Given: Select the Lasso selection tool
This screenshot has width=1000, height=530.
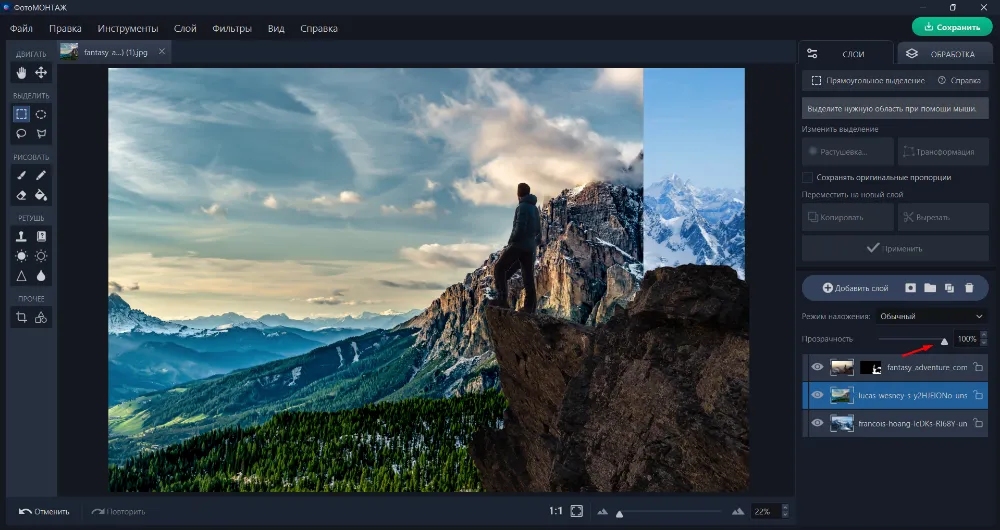Looking at the screenshot, I should [x=21, y=133].
